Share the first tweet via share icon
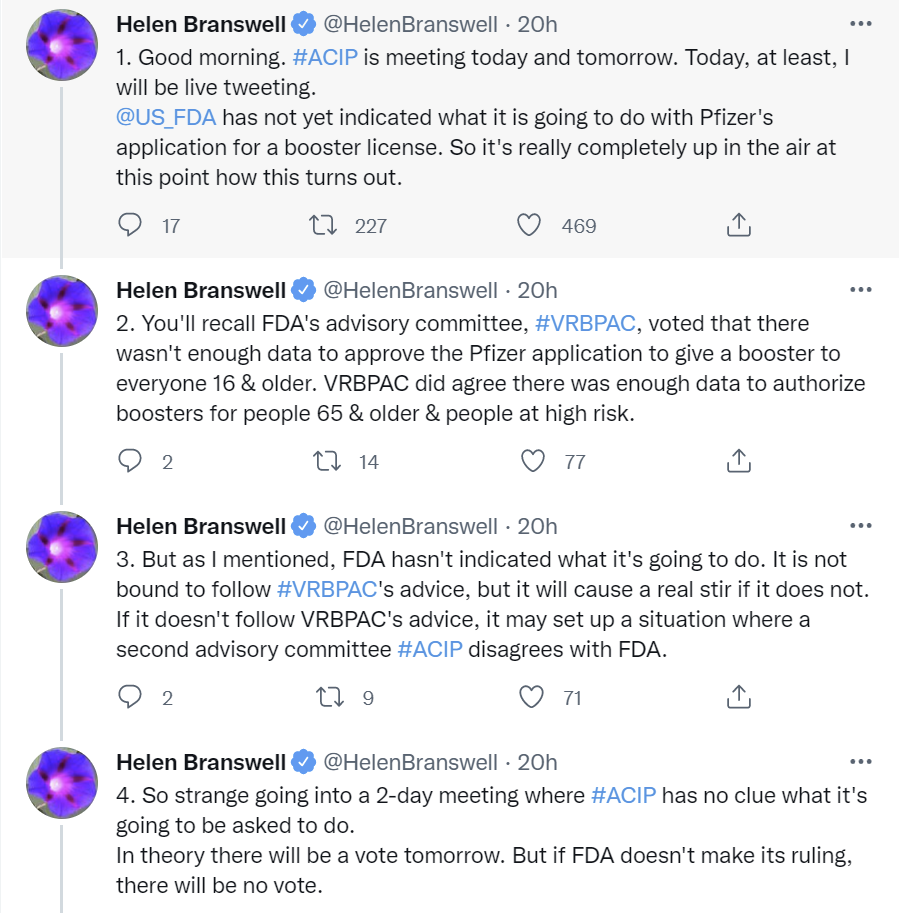The width and height of the screenshot is (899, 913). pyautogui.click(x=738, y=225)
